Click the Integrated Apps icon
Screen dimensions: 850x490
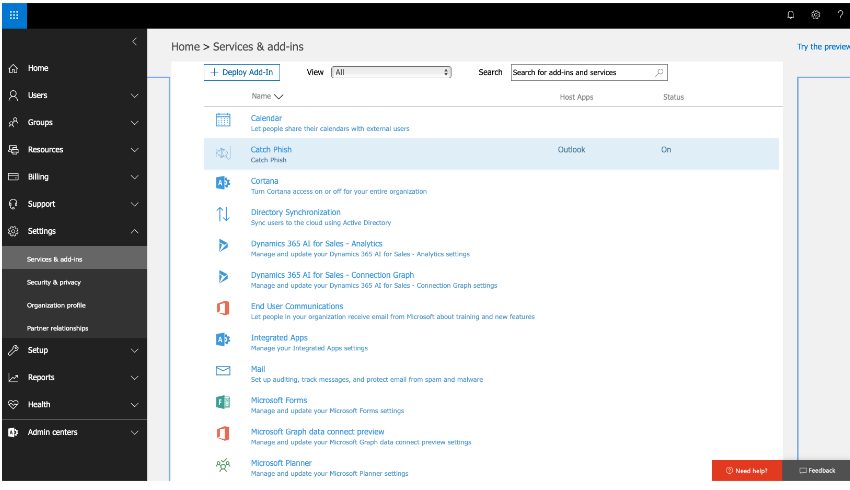pos(223,339)
